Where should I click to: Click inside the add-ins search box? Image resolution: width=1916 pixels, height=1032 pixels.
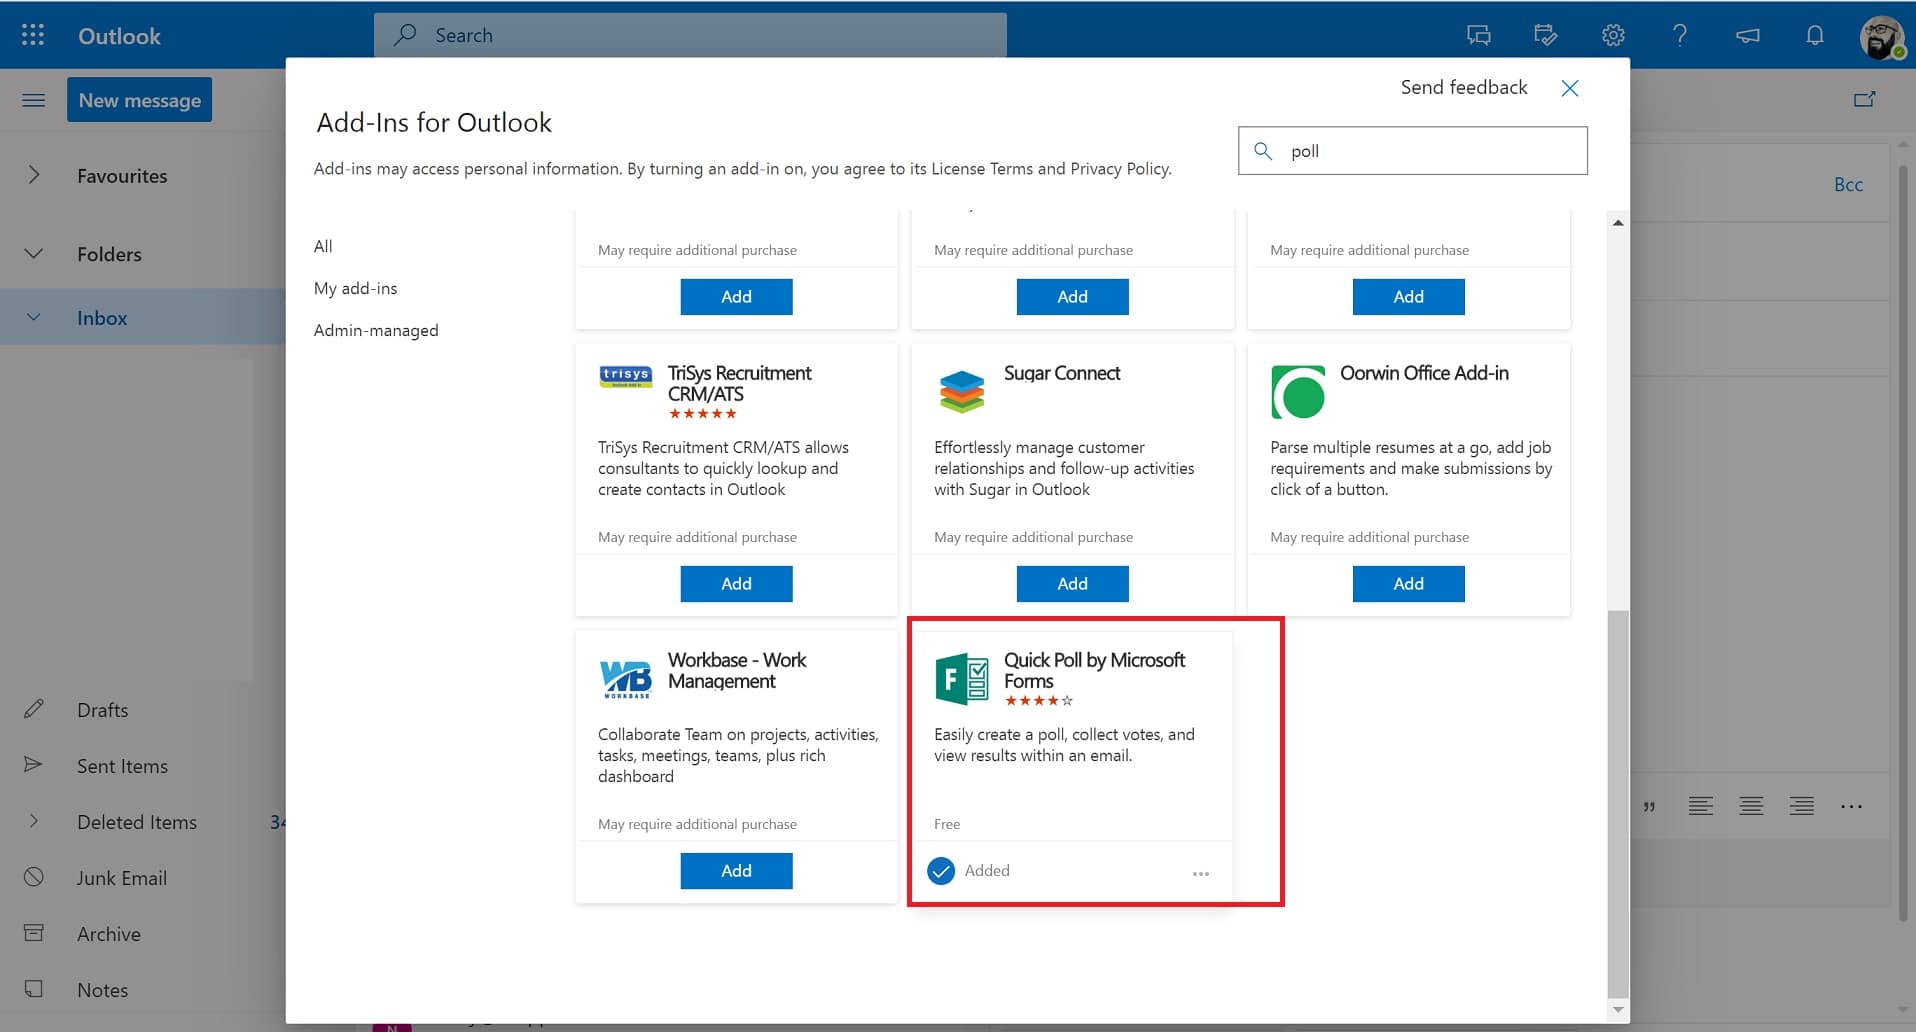click(1412, 150)
